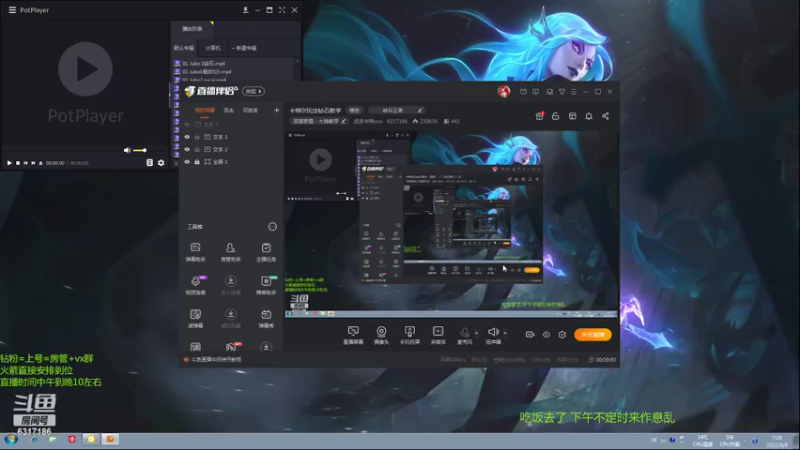Open the microphone tool with purple badge
The height and width of the screenshot is (450, 800).
[195, 285]
